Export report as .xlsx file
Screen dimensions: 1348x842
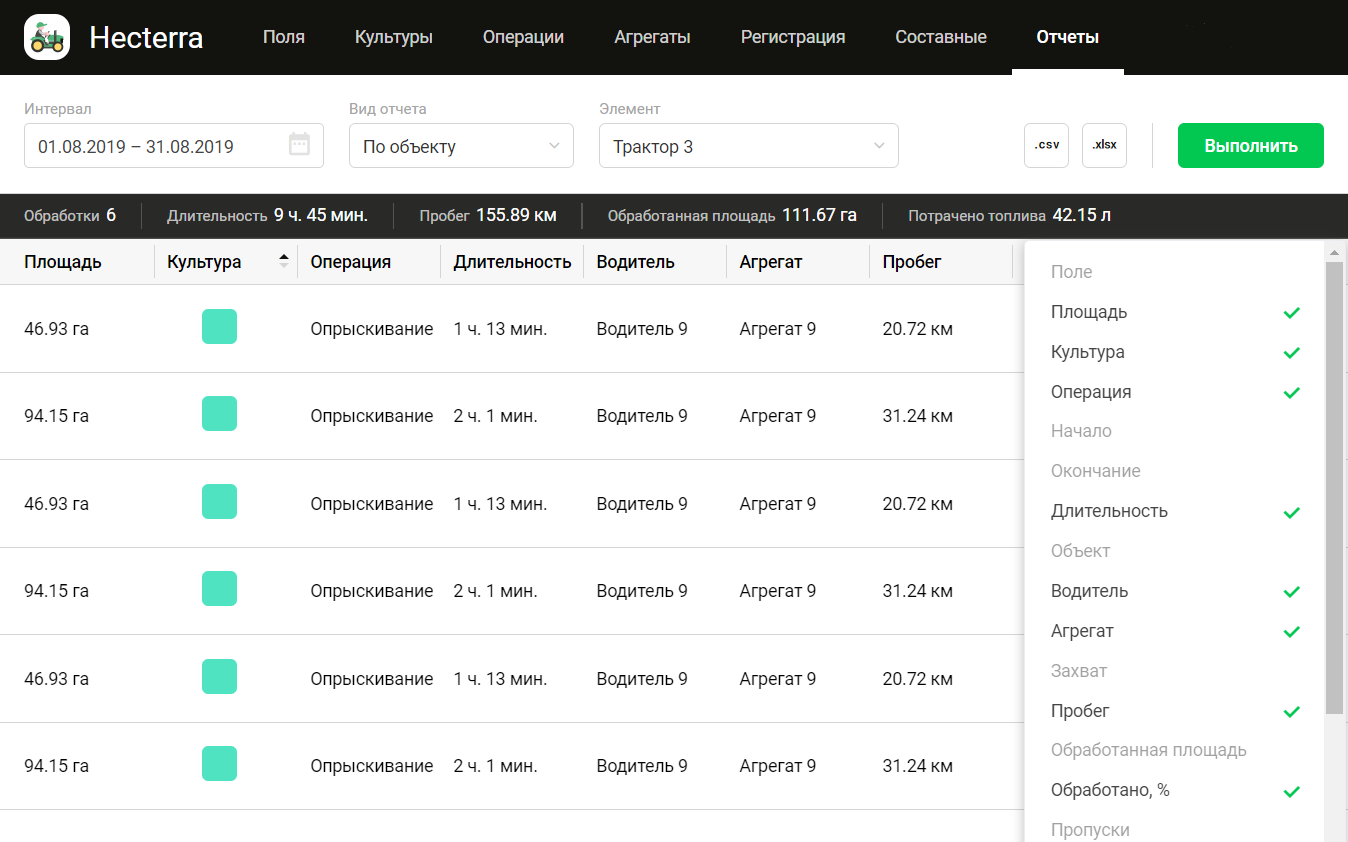pos(1104,145)
